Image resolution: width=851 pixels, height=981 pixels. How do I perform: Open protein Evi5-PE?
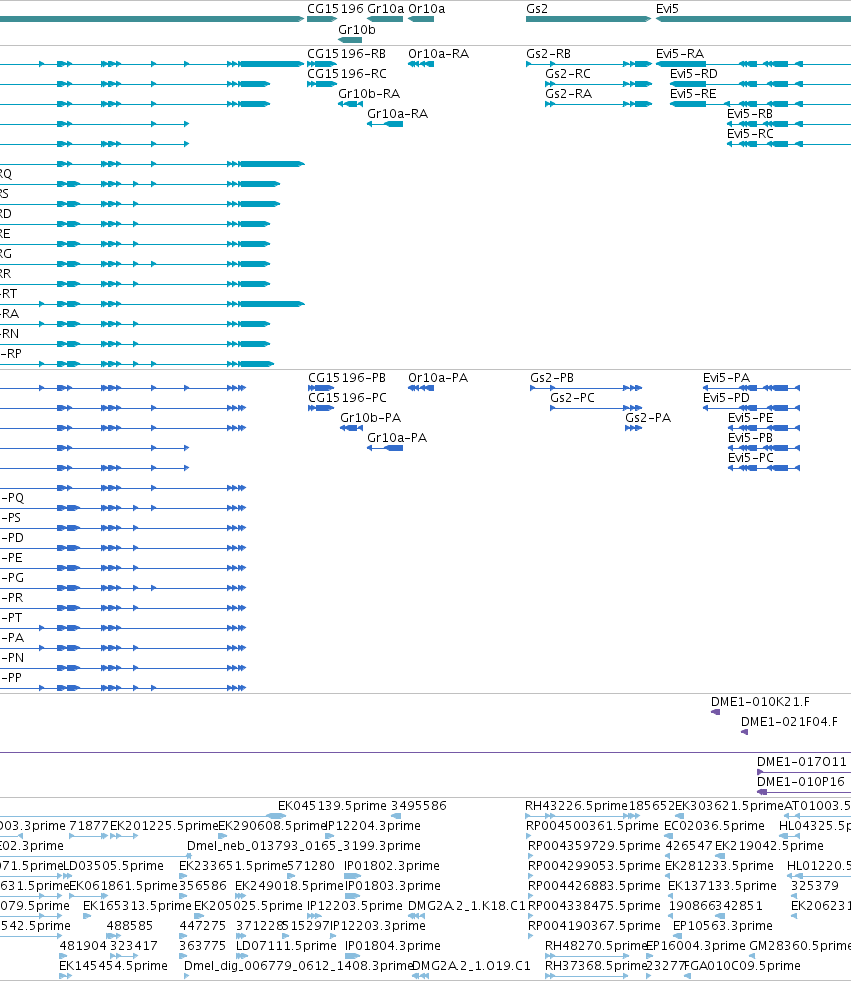[x=750, y=418]
